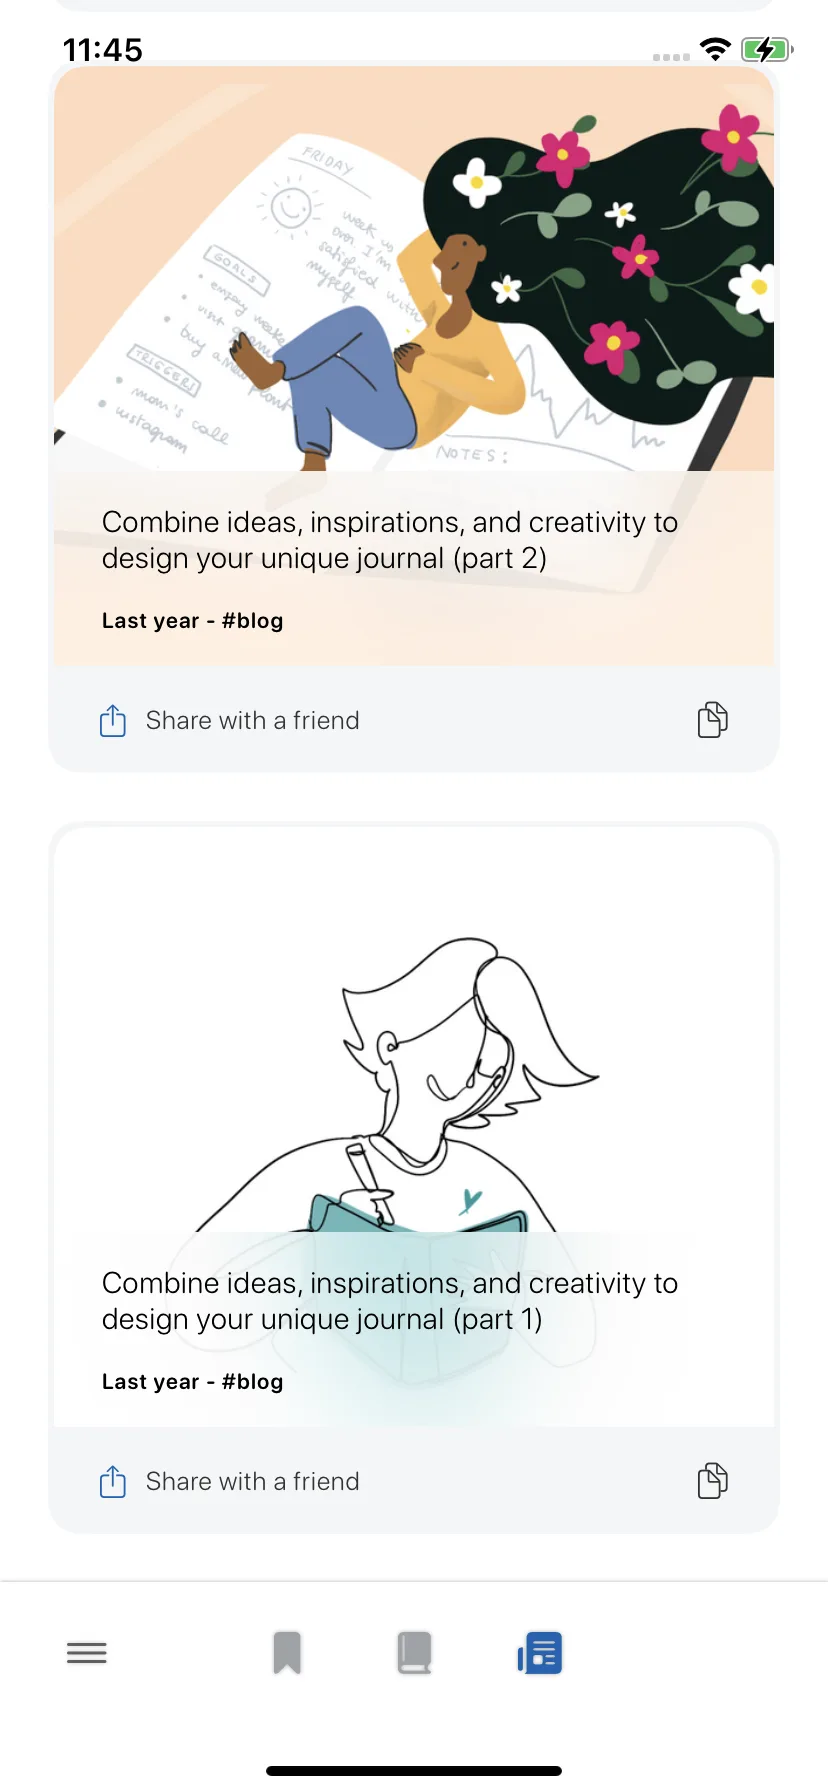This screenshot has height=1792, width=828.
Task: Tap 'Last year - #blog' tag on part 2
Action: [193, 621]
